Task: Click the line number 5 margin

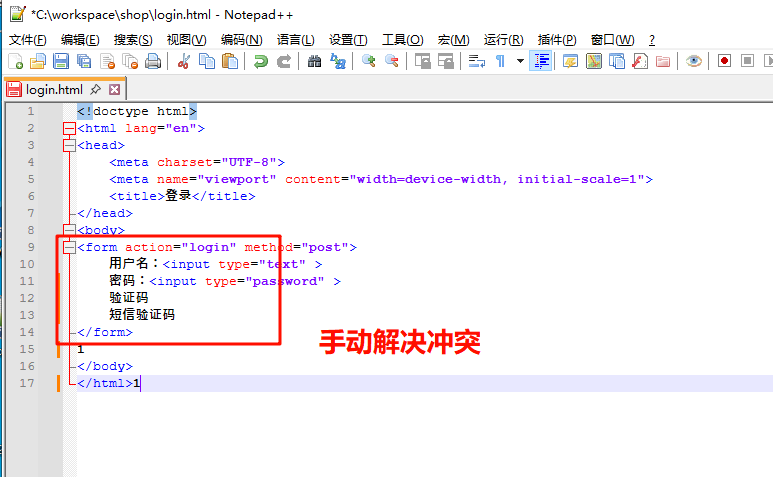Action: coord(31,179)
